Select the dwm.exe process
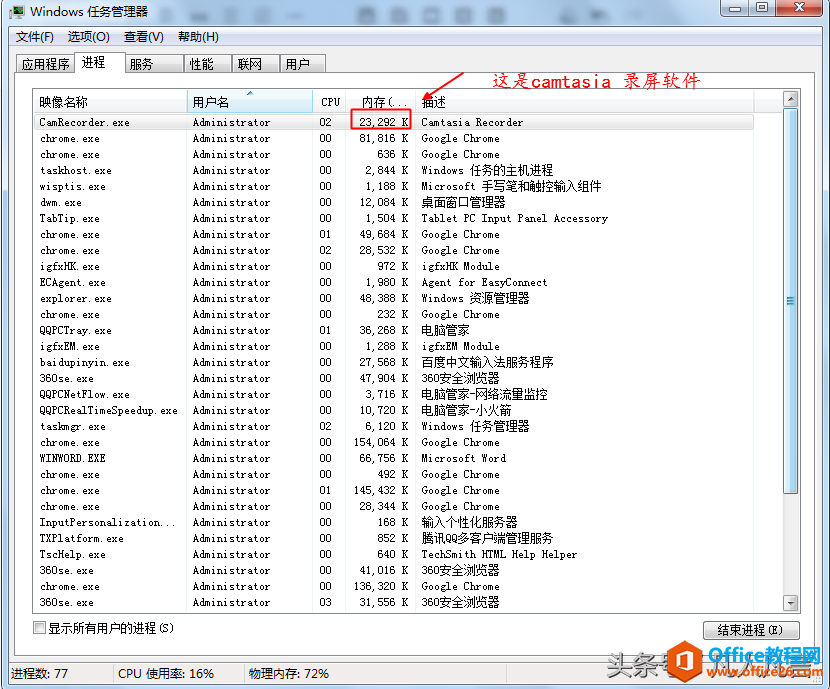The image size is (830, 689). [x=394, y=202]
